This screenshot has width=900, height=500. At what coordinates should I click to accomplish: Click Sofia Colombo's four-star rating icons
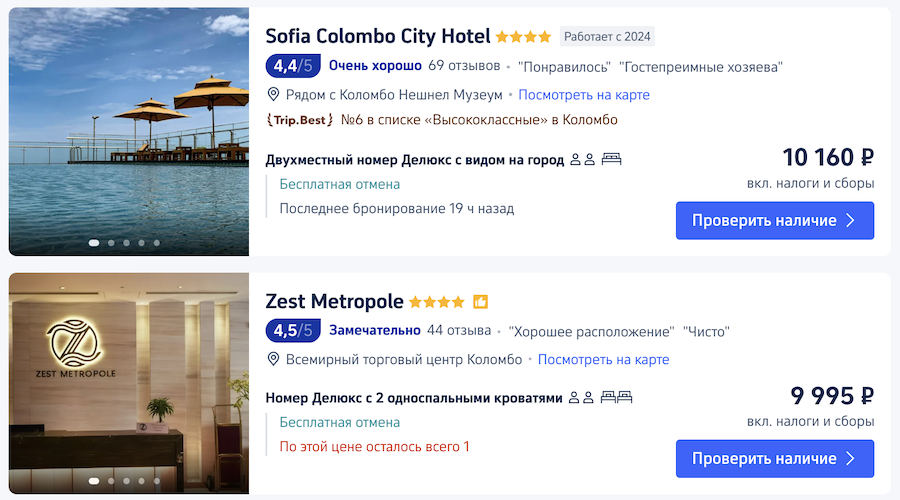523,37
